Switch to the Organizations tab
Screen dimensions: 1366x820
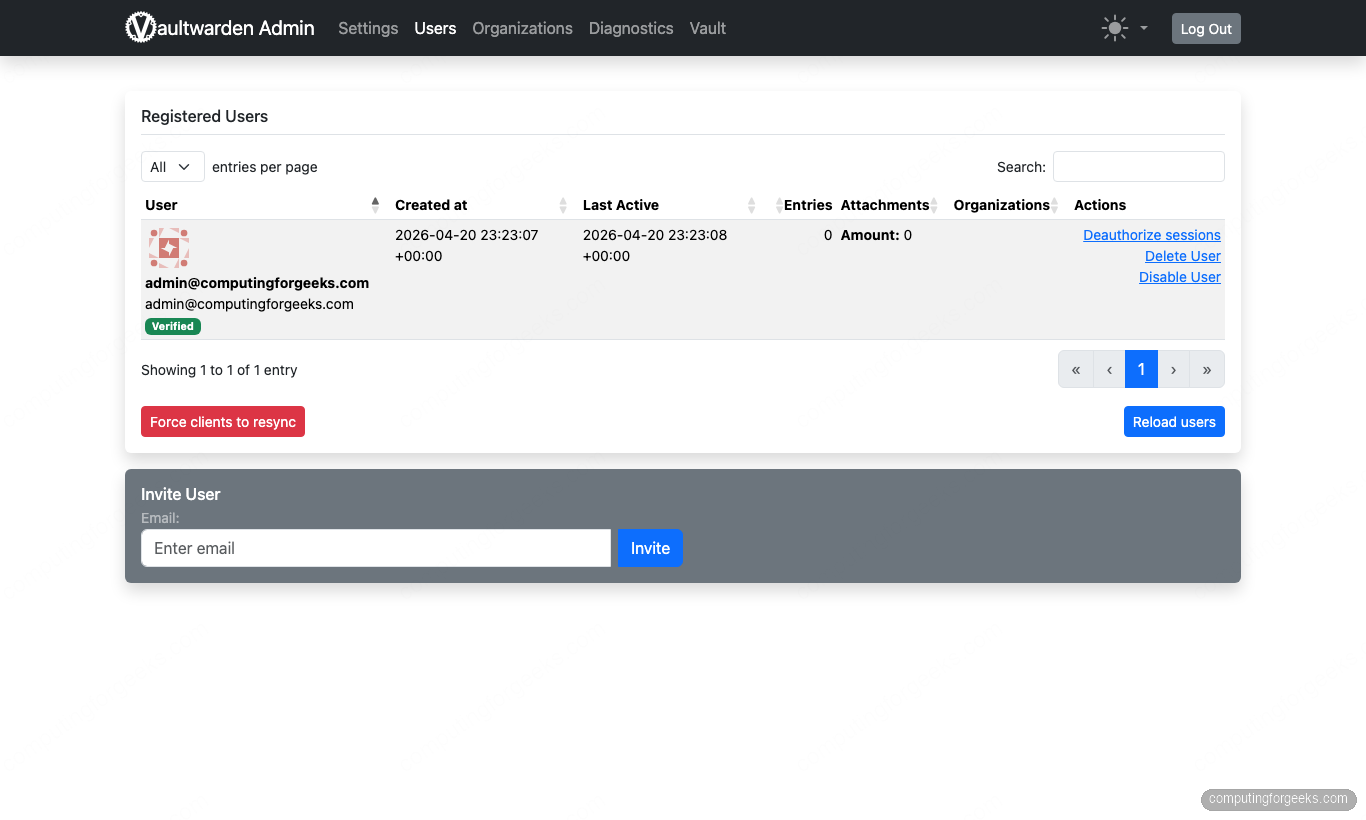click(x=522, y=28)
